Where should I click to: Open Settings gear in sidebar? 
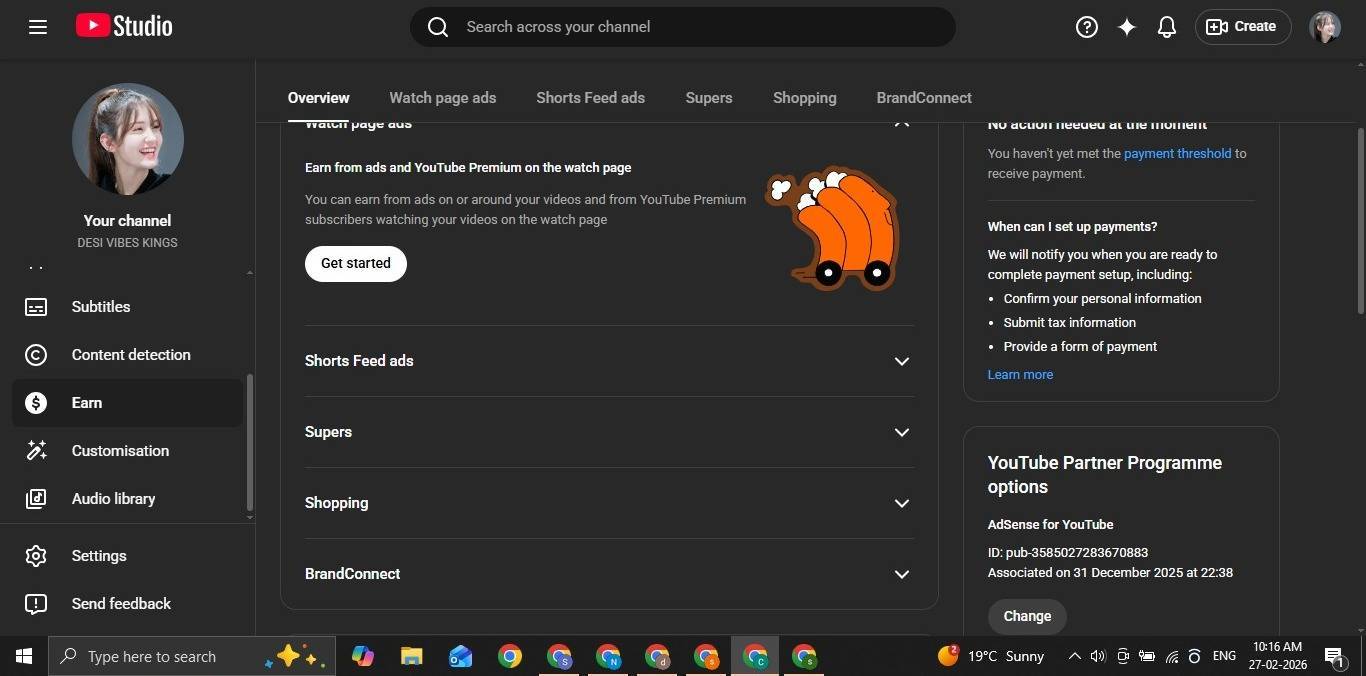click(98, 556)
